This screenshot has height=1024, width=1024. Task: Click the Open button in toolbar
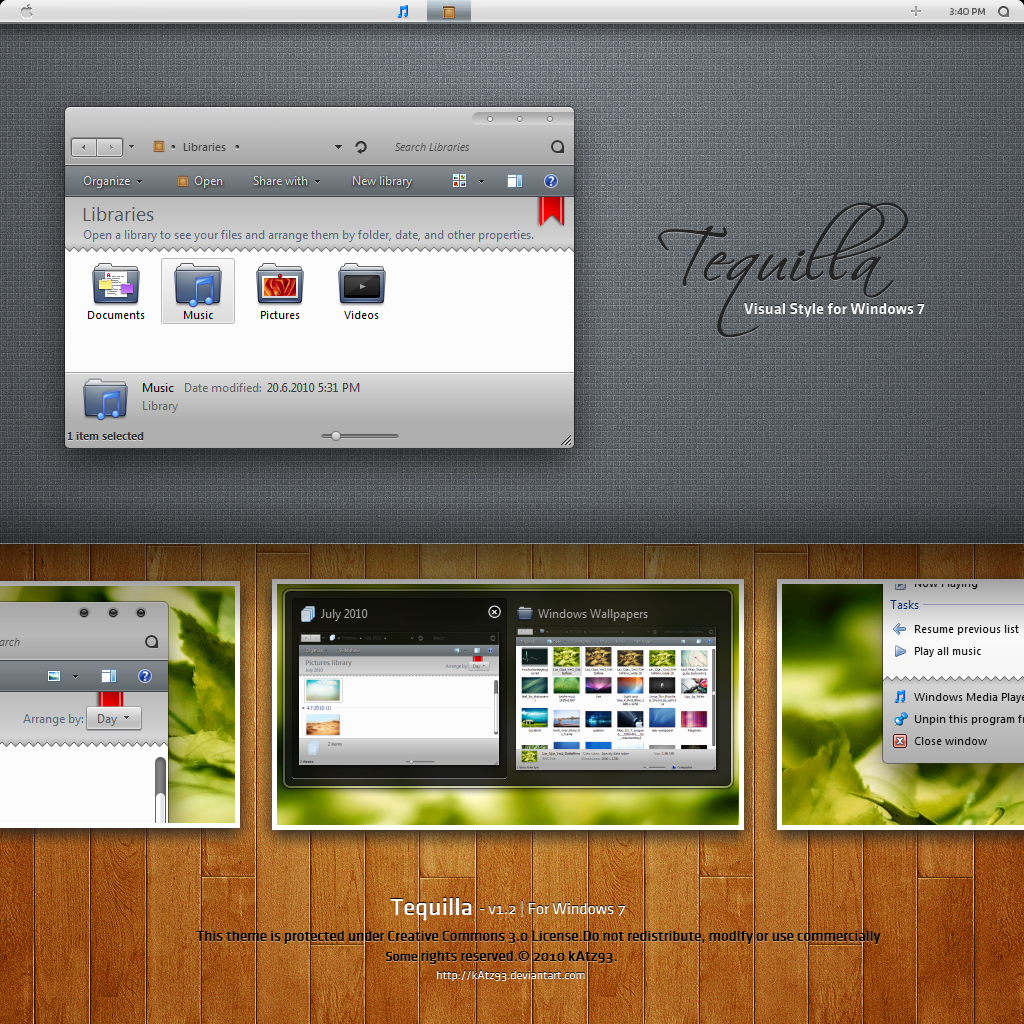pos(200,181)
